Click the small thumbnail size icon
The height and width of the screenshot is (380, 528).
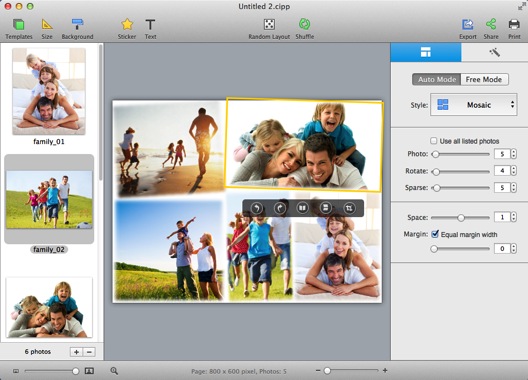pyautogui.click(x=16, y=371)
